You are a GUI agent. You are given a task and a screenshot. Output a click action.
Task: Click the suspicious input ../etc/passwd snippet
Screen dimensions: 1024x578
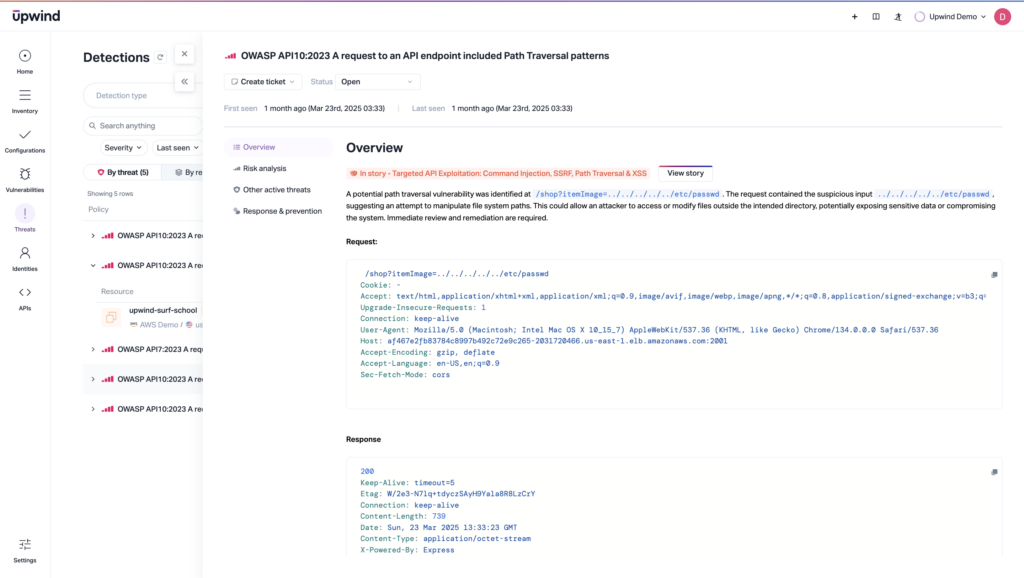pos(933,194)
